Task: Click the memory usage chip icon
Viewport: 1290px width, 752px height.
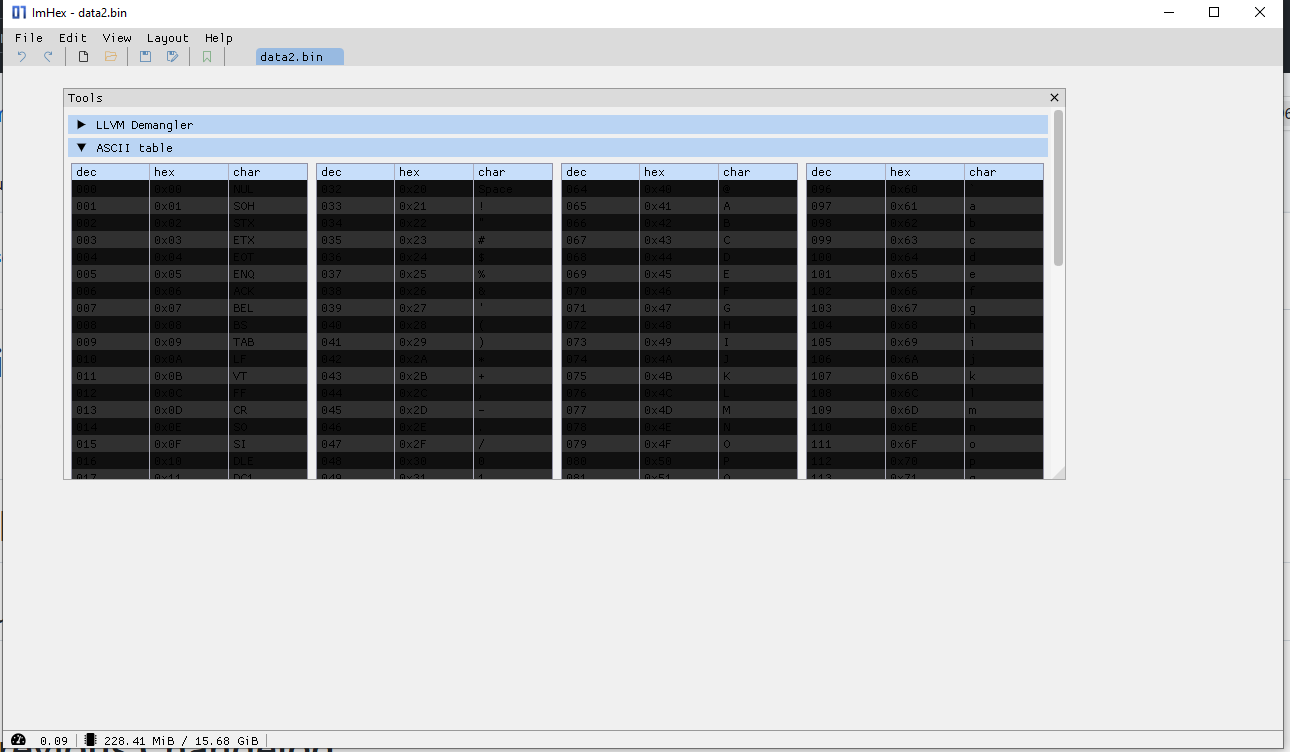Action: click(88, 740)
